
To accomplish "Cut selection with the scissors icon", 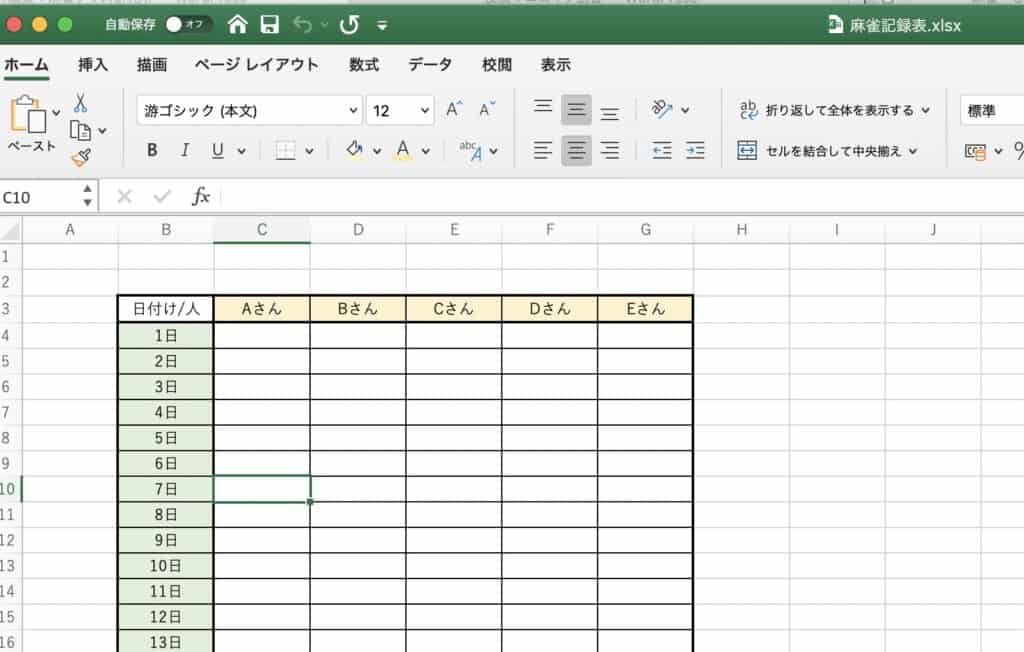I will click(80, 103).
